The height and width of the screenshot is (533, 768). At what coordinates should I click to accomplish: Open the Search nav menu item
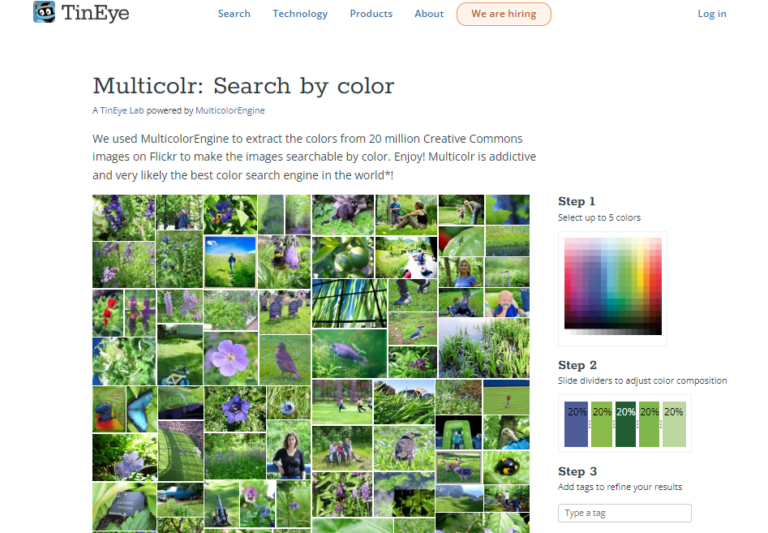coord(234,14)
